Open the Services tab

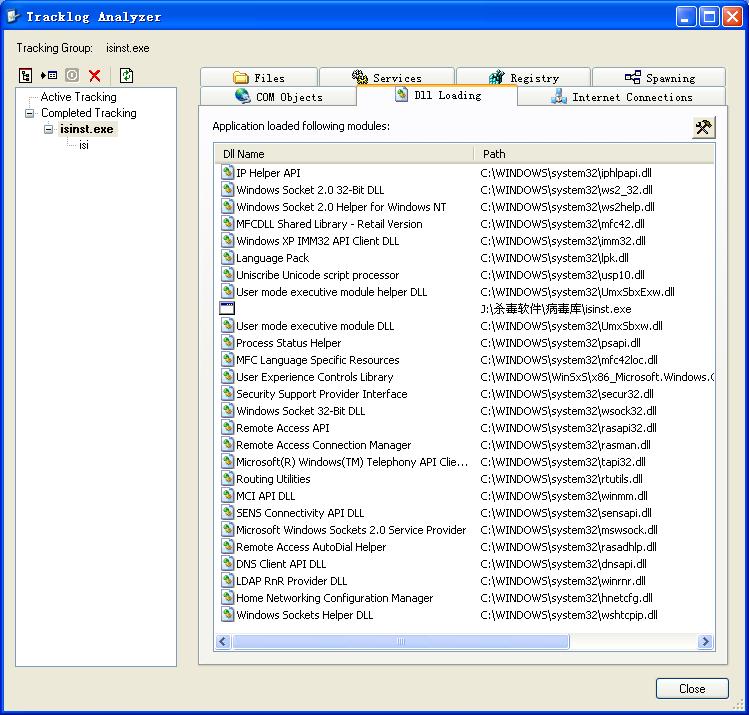(387, 78)
